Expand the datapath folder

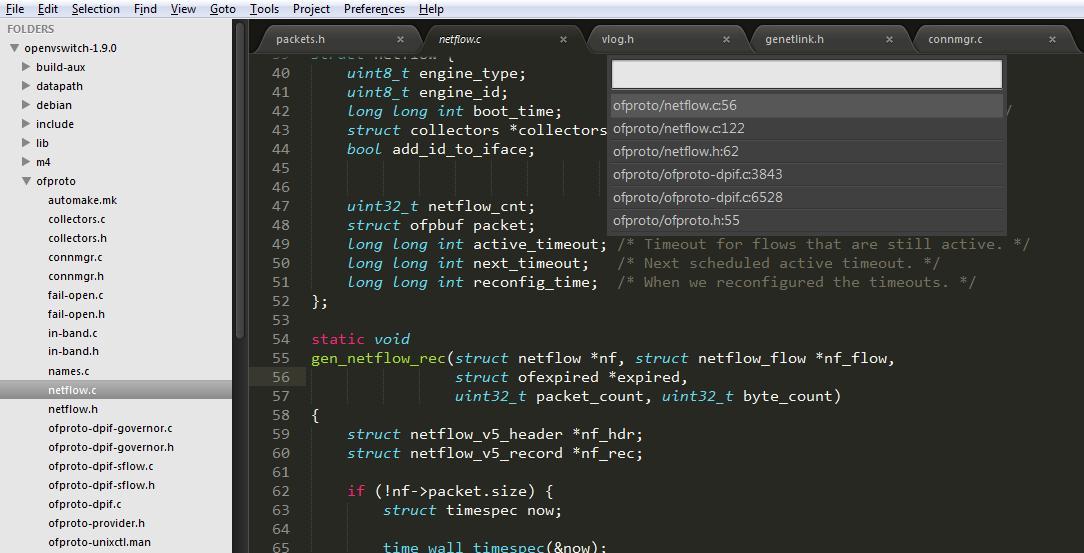point(27,86)
